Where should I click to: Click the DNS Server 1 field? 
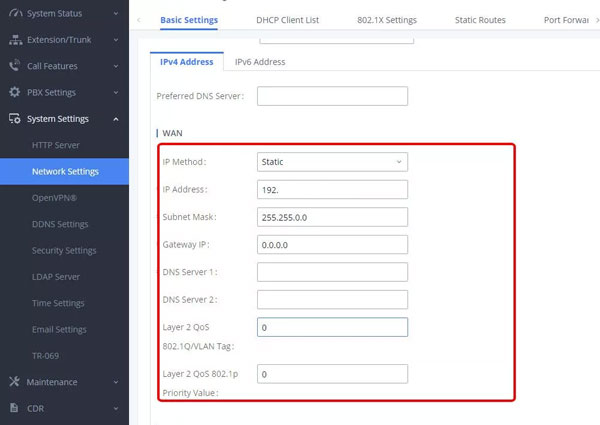click(332, 272)
